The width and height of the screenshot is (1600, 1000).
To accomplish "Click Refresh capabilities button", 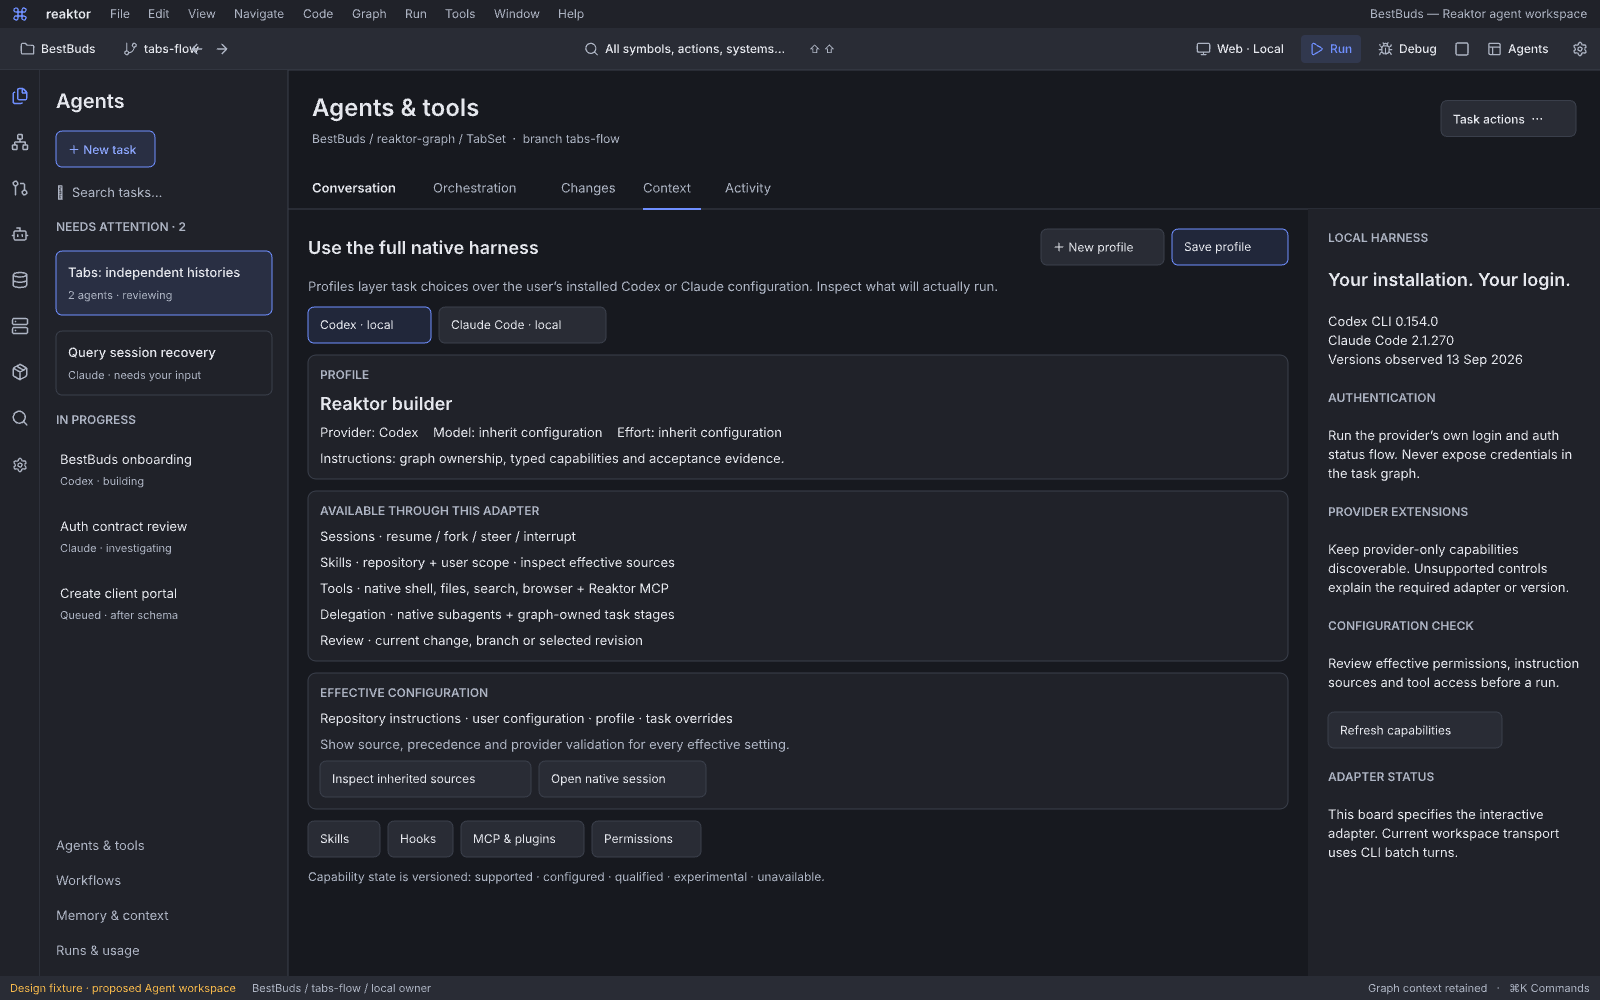I will click(x=1415, y=730).
